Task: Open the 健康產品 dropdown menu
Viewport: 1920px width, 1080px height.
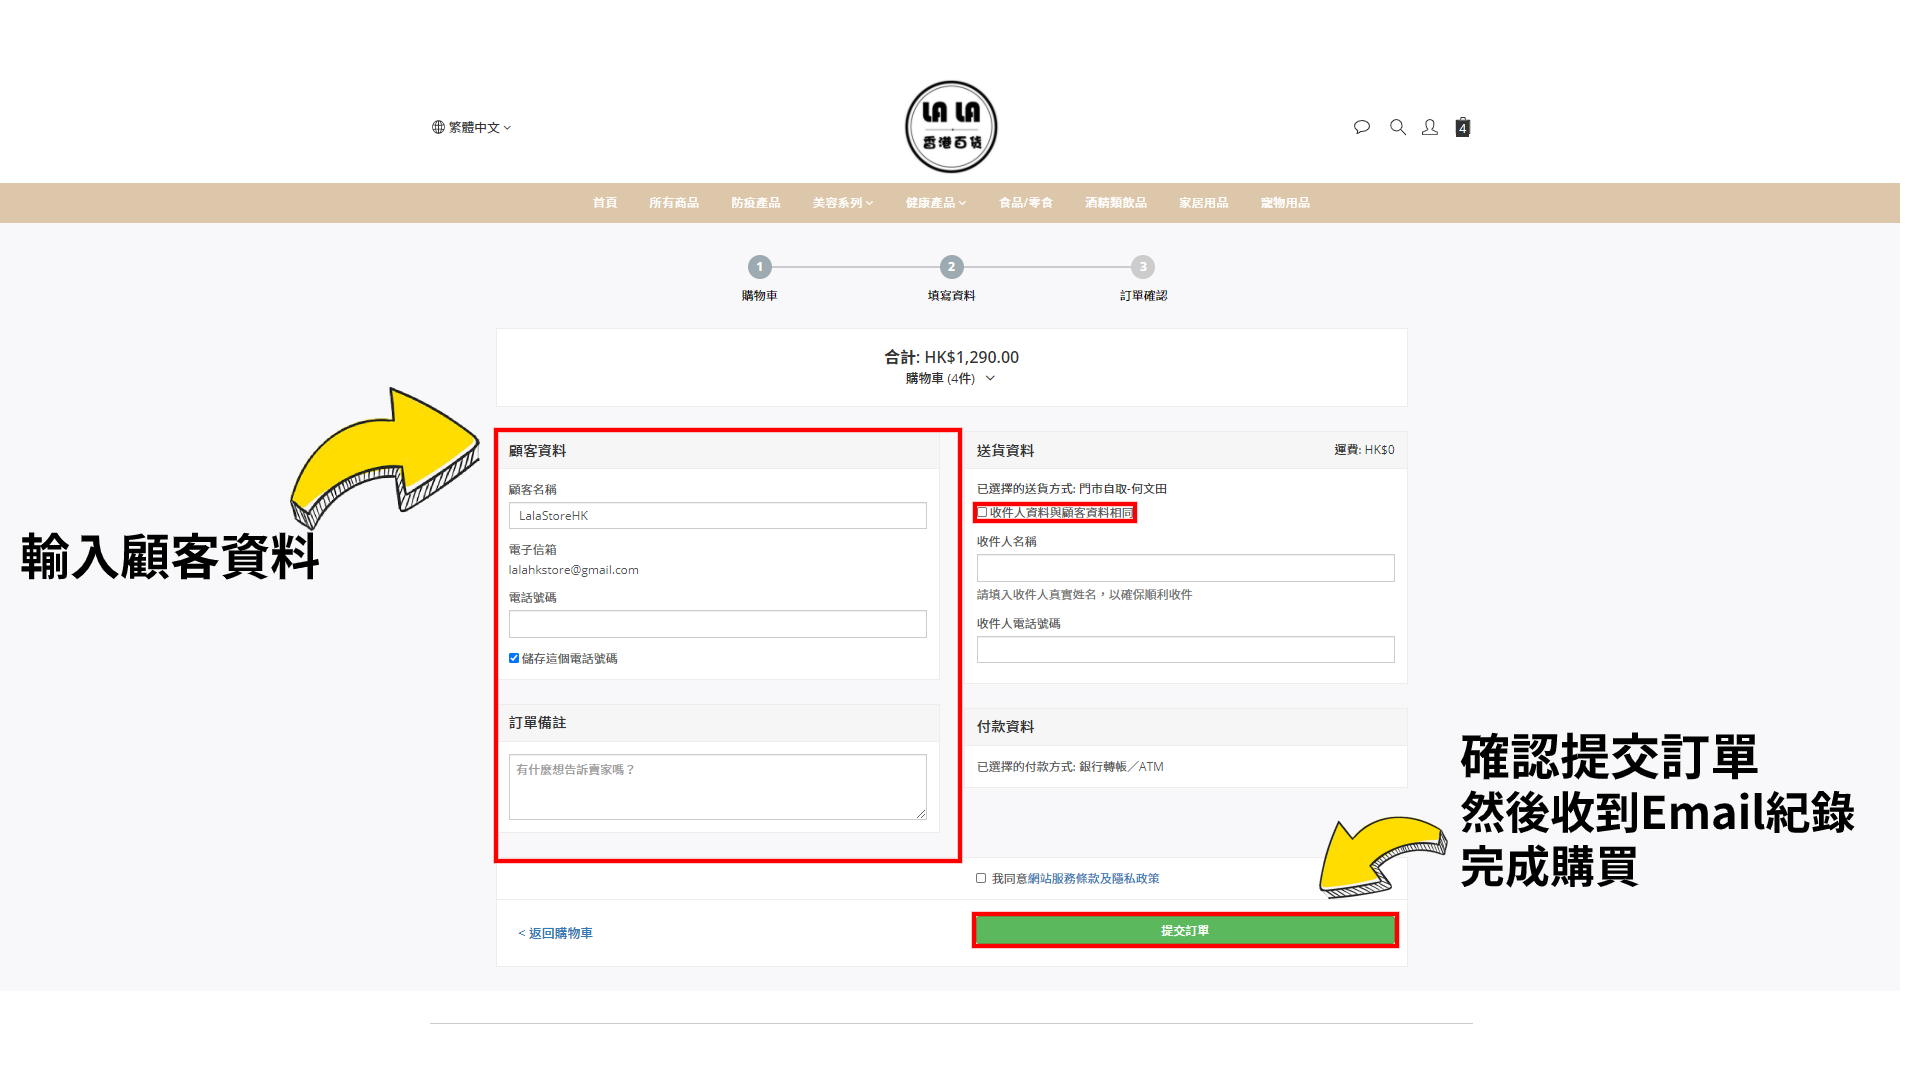Action: pyautogui.click(x=935, y=203)
